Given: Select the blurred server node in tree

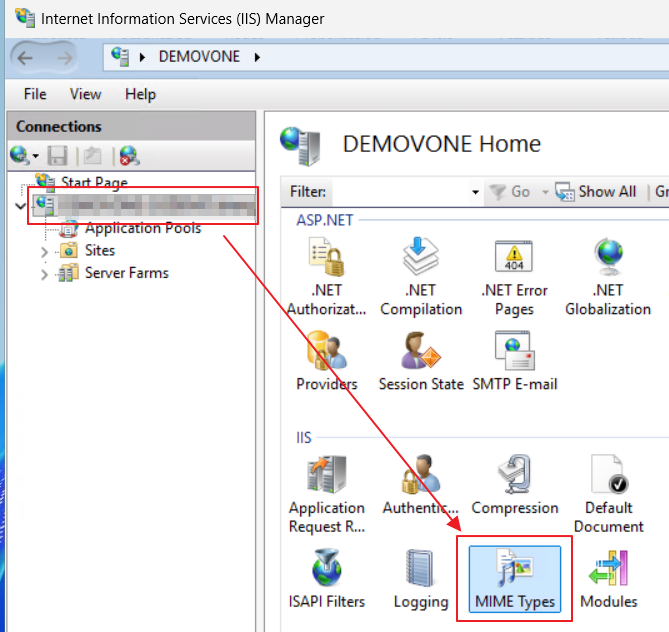Looking at the screenshot, I should [x=144, y=206].
